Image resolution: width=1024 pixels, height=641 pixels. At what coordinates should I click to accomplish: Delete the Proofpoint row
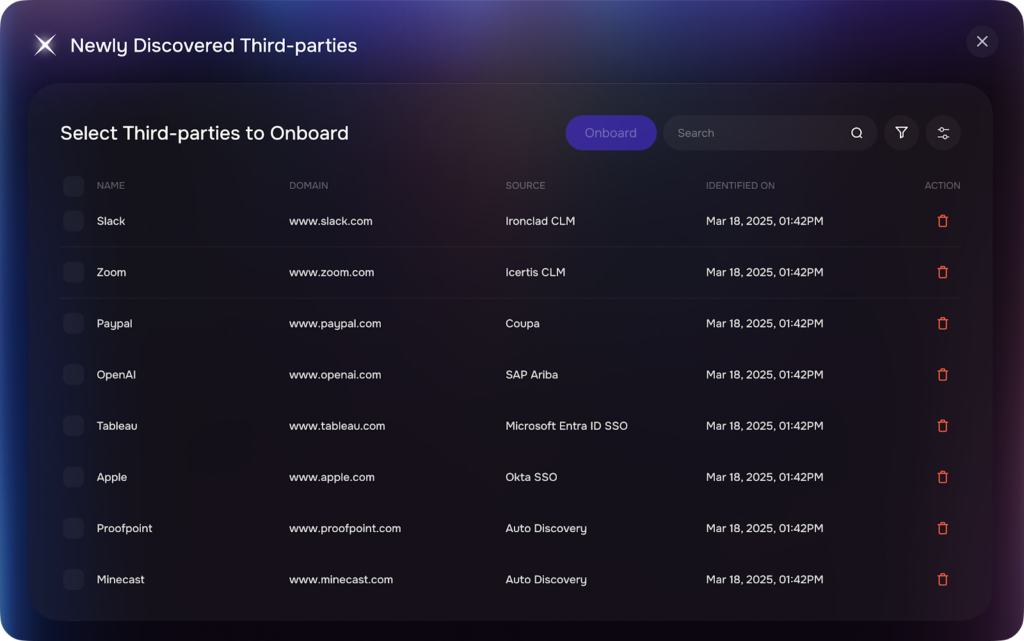(942, 528)
